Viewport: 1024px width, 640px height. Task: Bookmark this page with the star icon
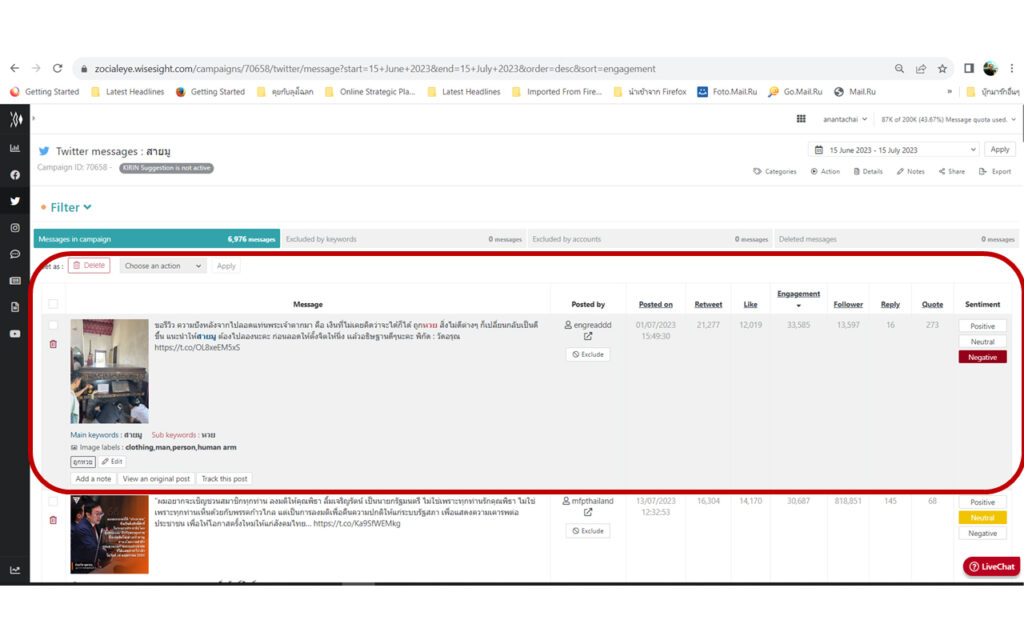point(942,69)
